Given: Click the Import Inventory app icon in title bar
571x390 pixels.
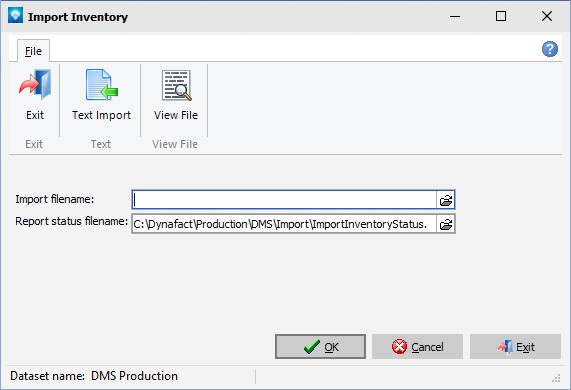Looking at the screenshot, I should tap(15, 15).
